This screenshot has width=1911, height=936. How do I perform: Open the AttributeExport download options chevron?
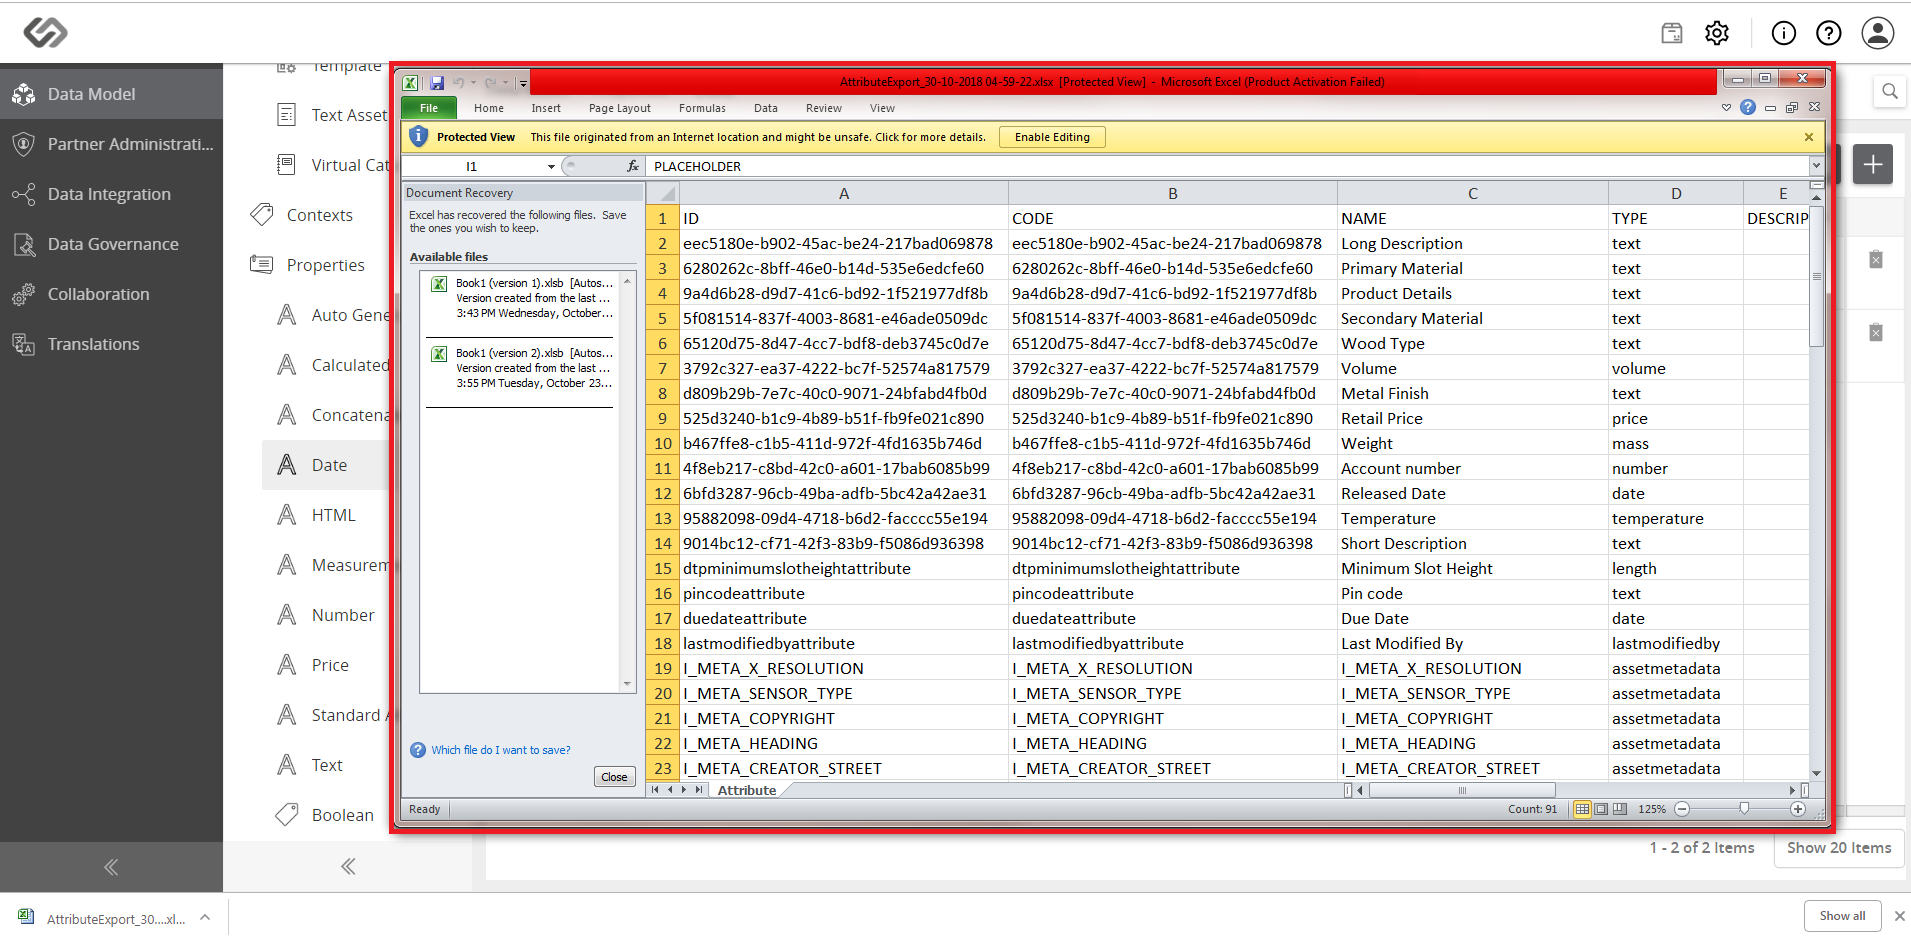click(x=205, y=917)
